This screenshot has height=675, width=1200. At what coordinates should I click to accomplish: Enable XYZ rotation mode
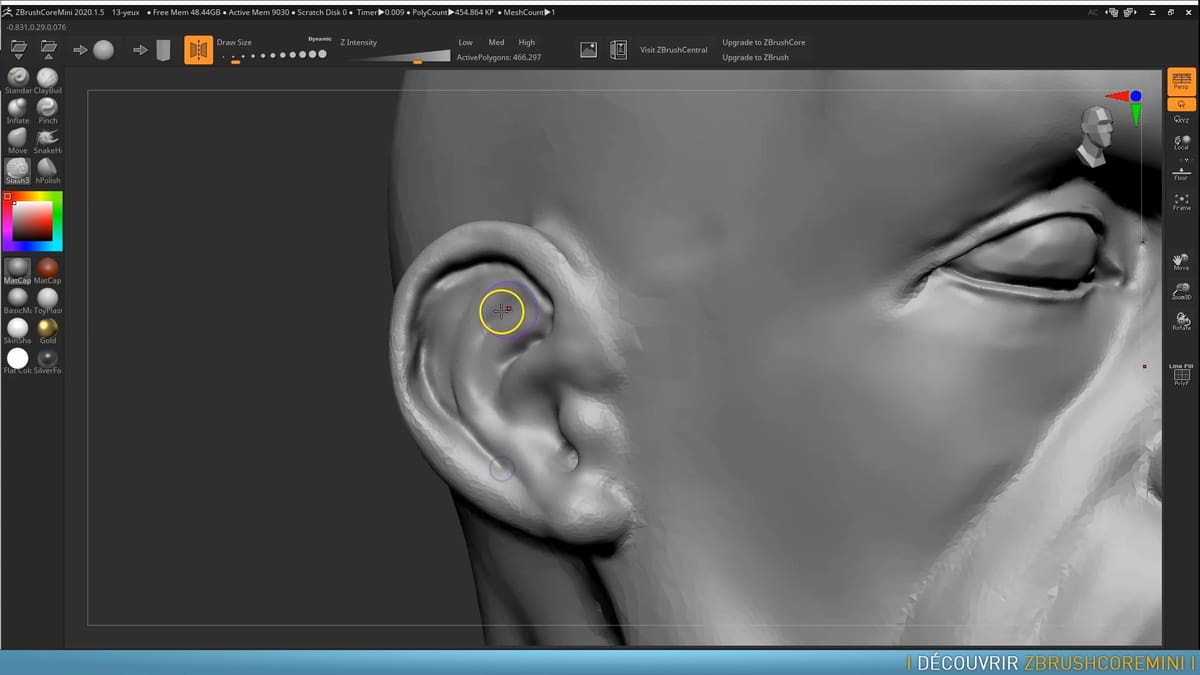click(1181, 118)
